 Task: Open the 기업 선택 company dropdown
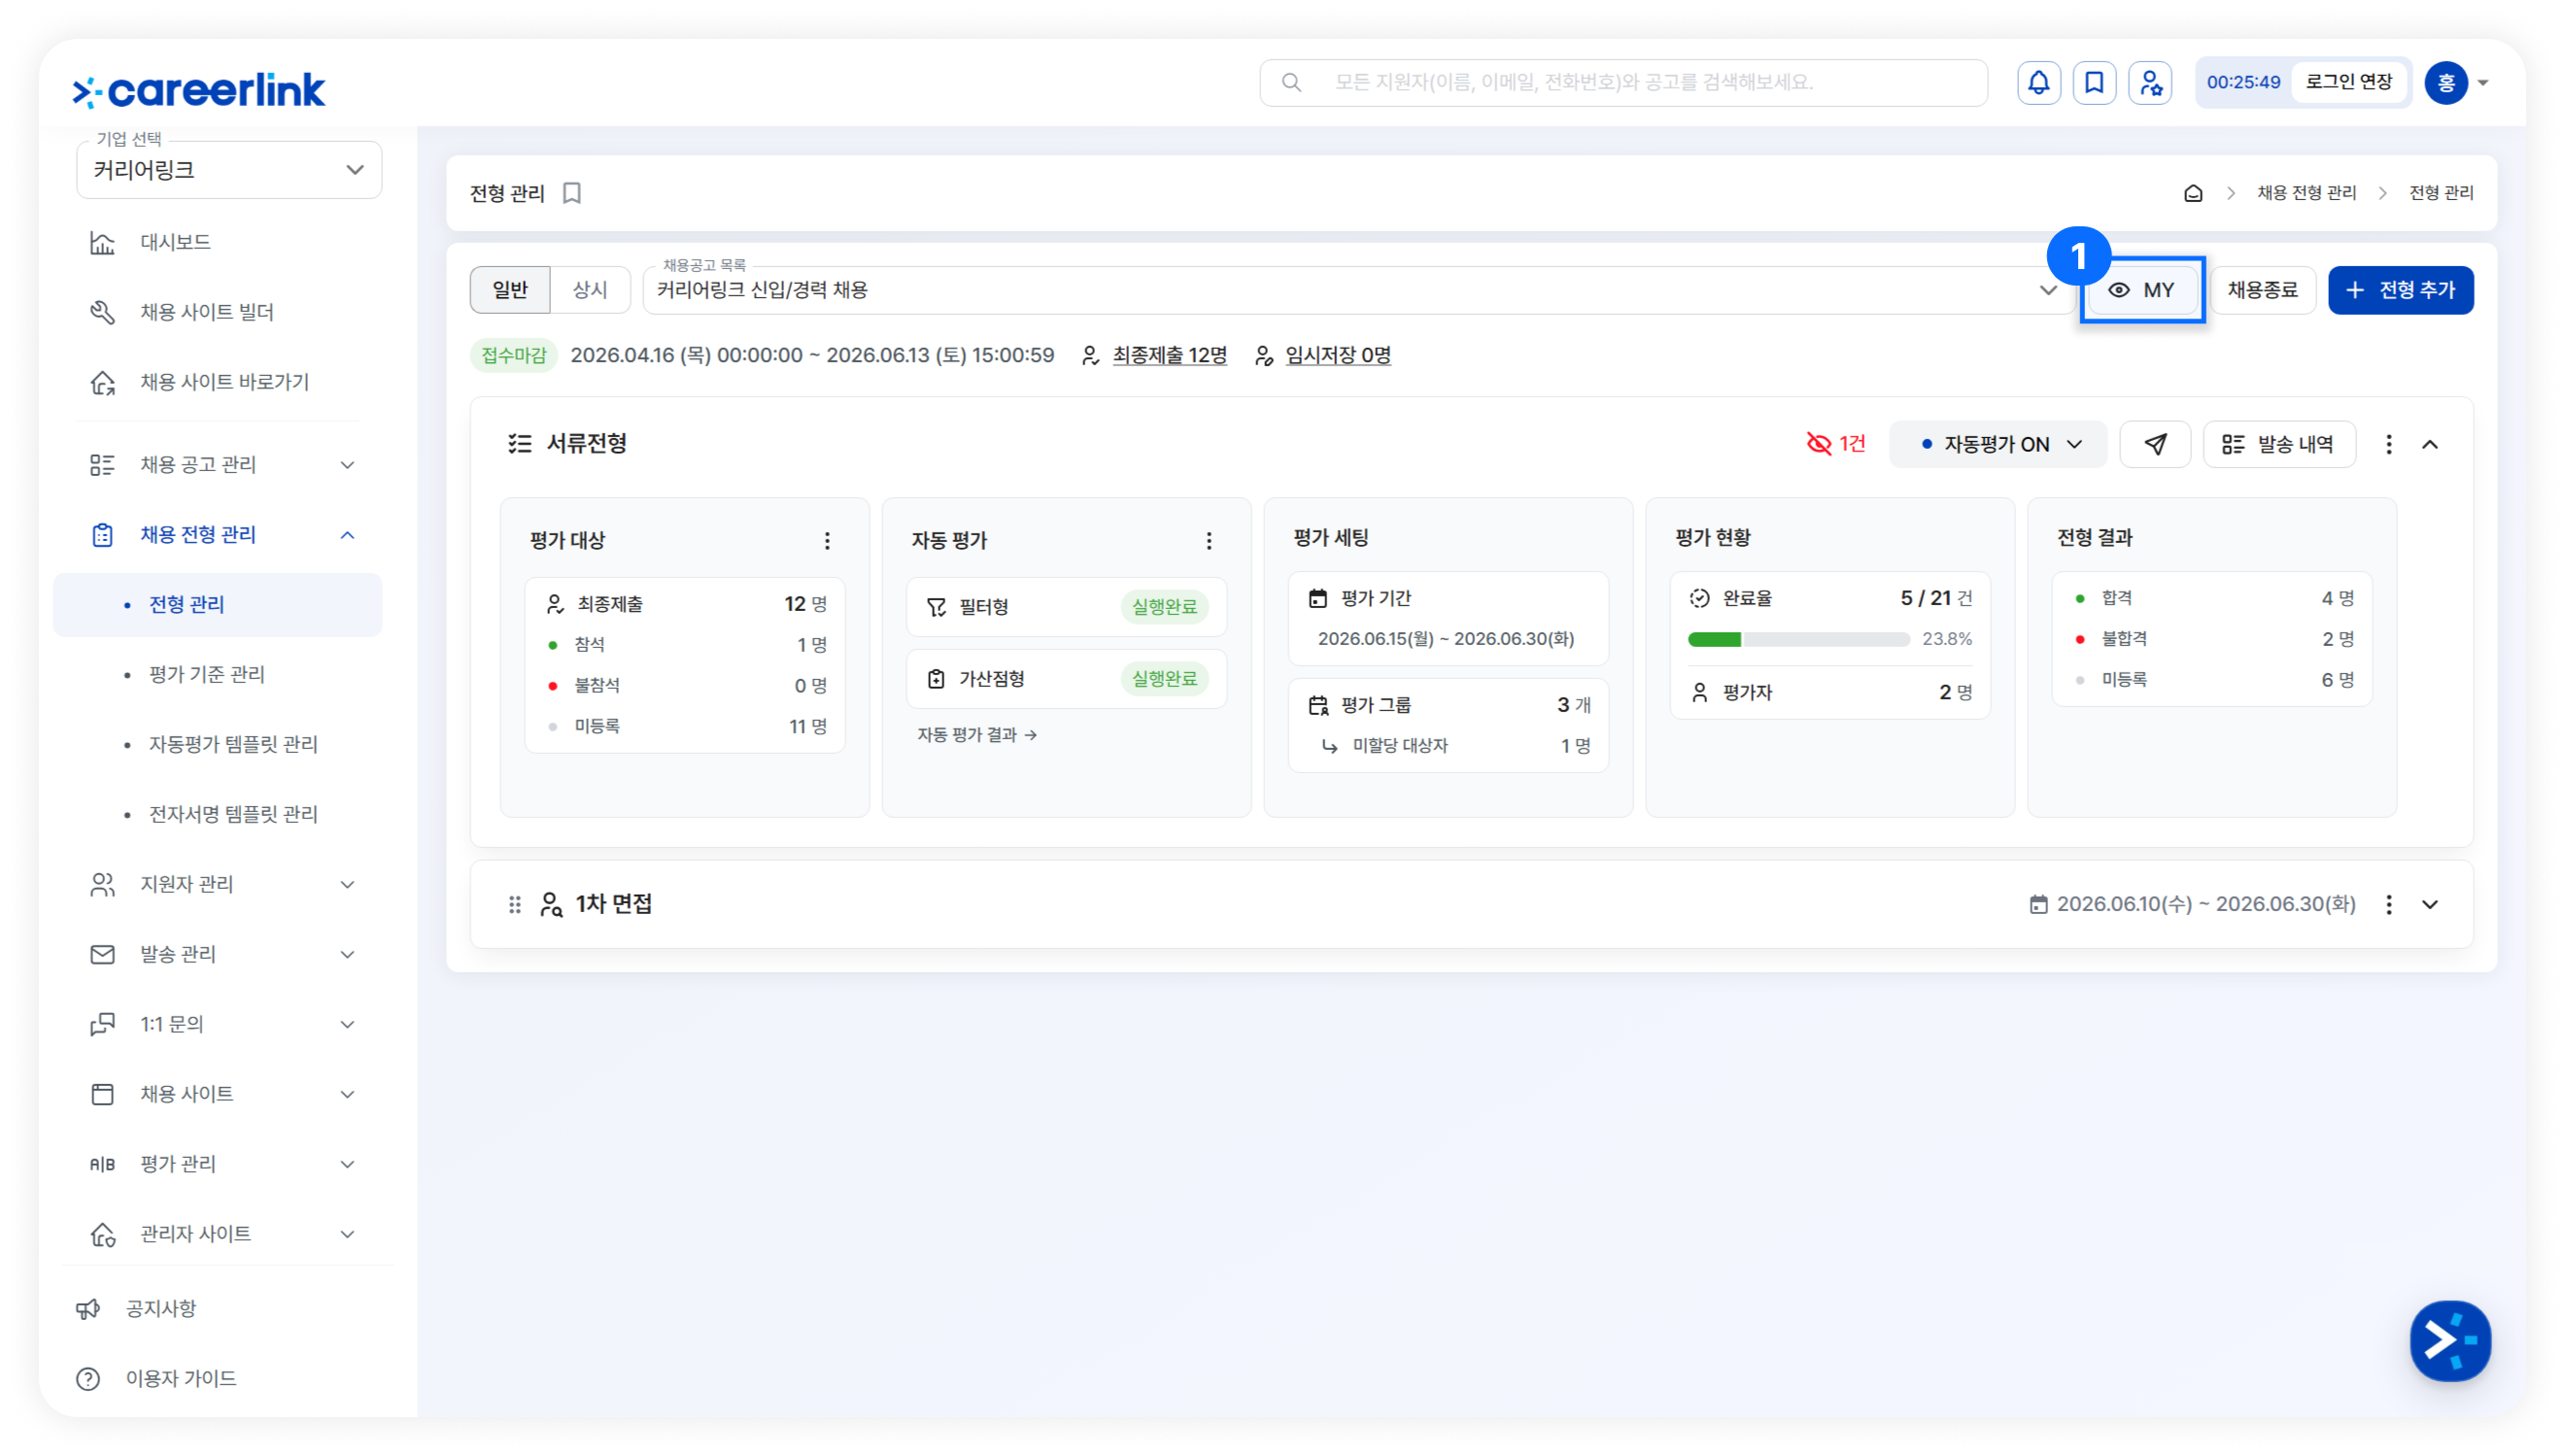pos(229,170)
